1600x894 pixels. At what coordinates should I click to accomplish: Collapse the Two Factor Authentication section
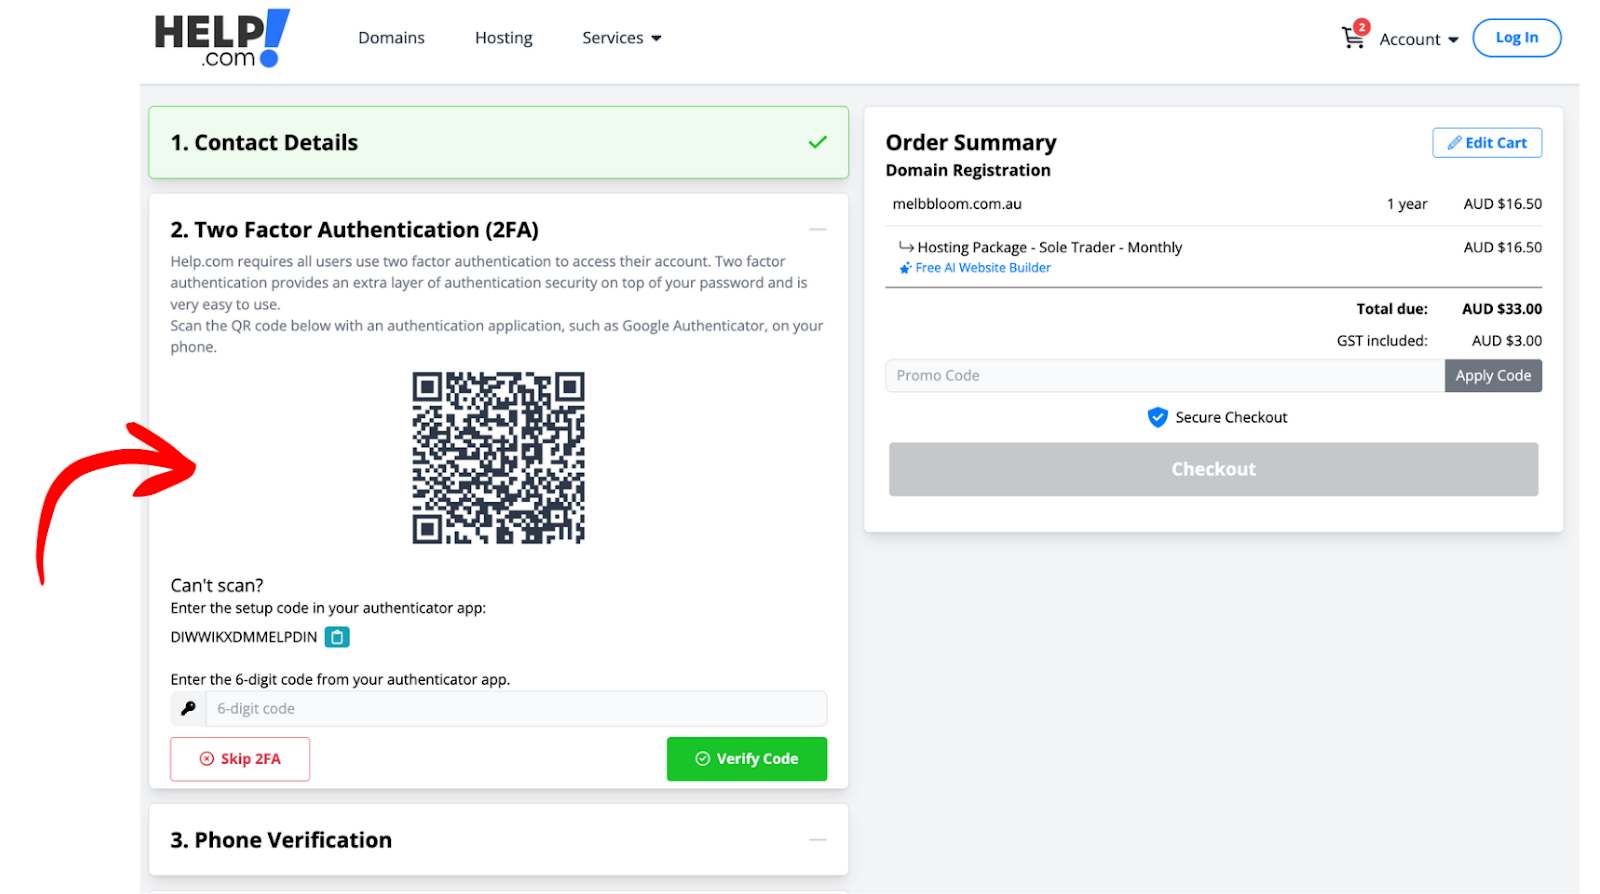[x=817, y=230]
